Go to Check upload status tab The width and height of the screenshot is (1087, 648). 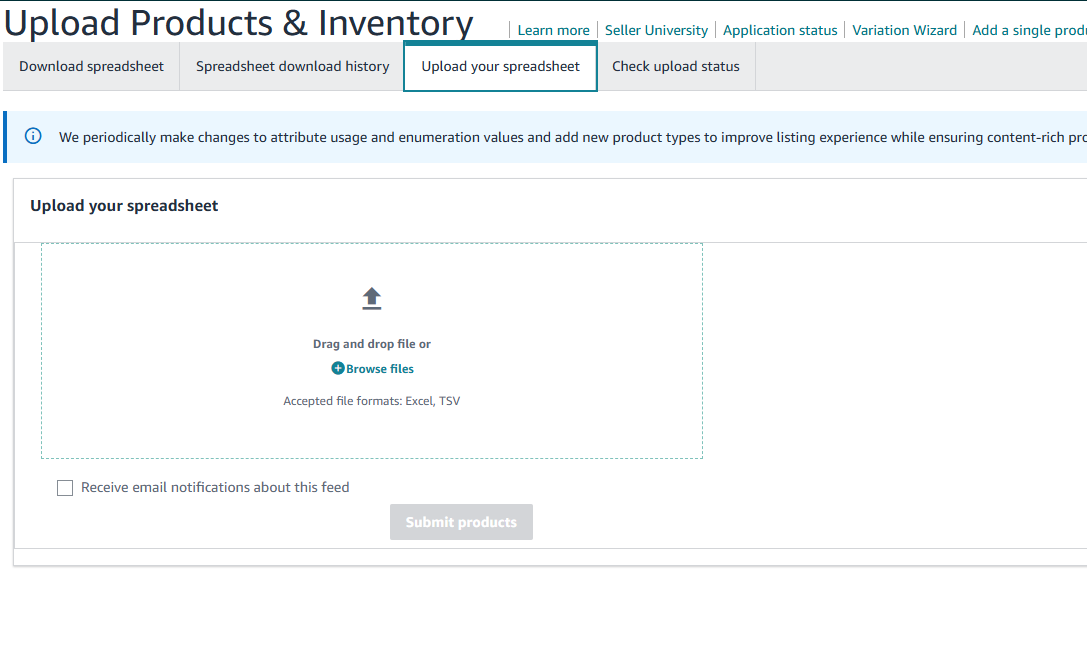coord(676,67)
